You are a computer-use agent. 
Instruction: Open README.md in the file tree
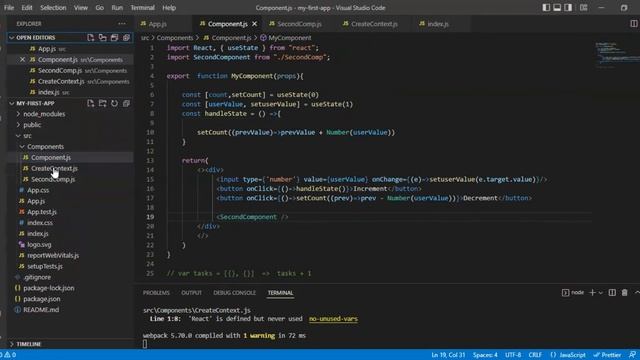tap(41, 310)
